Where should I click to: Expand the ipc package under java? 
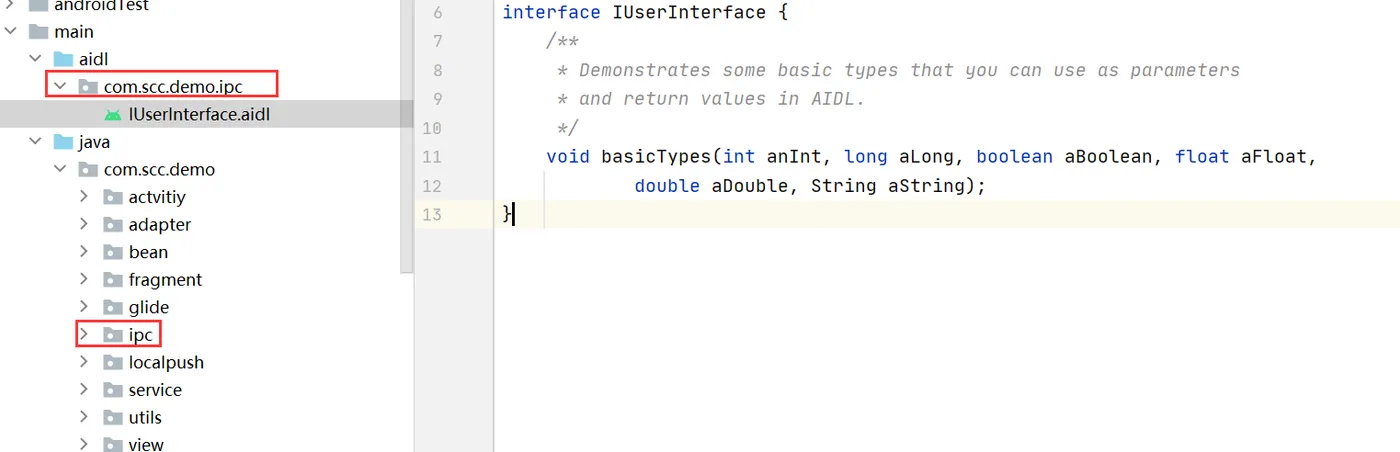[x=85, y=335]
